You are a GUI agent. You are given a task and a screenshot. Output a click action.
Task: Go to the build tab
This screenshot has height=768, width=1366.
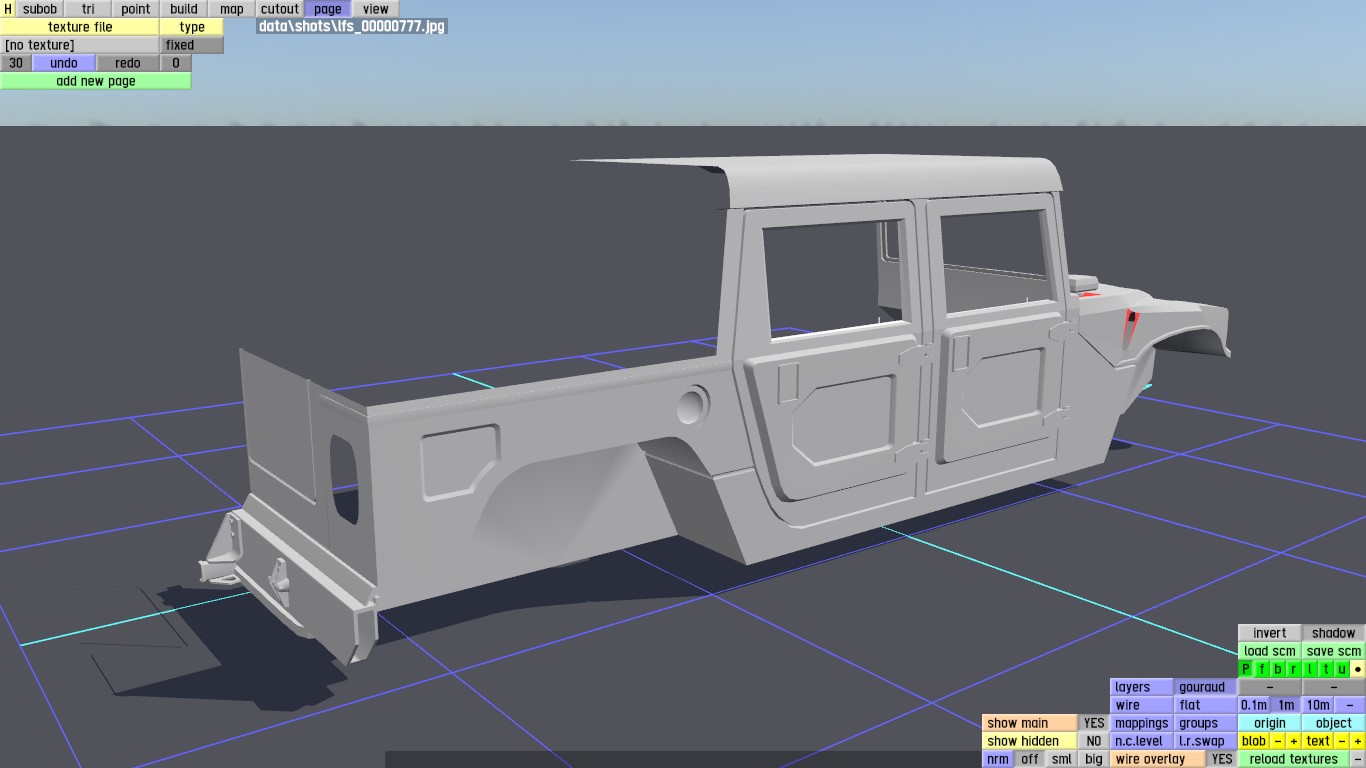[x=184, y=9]
